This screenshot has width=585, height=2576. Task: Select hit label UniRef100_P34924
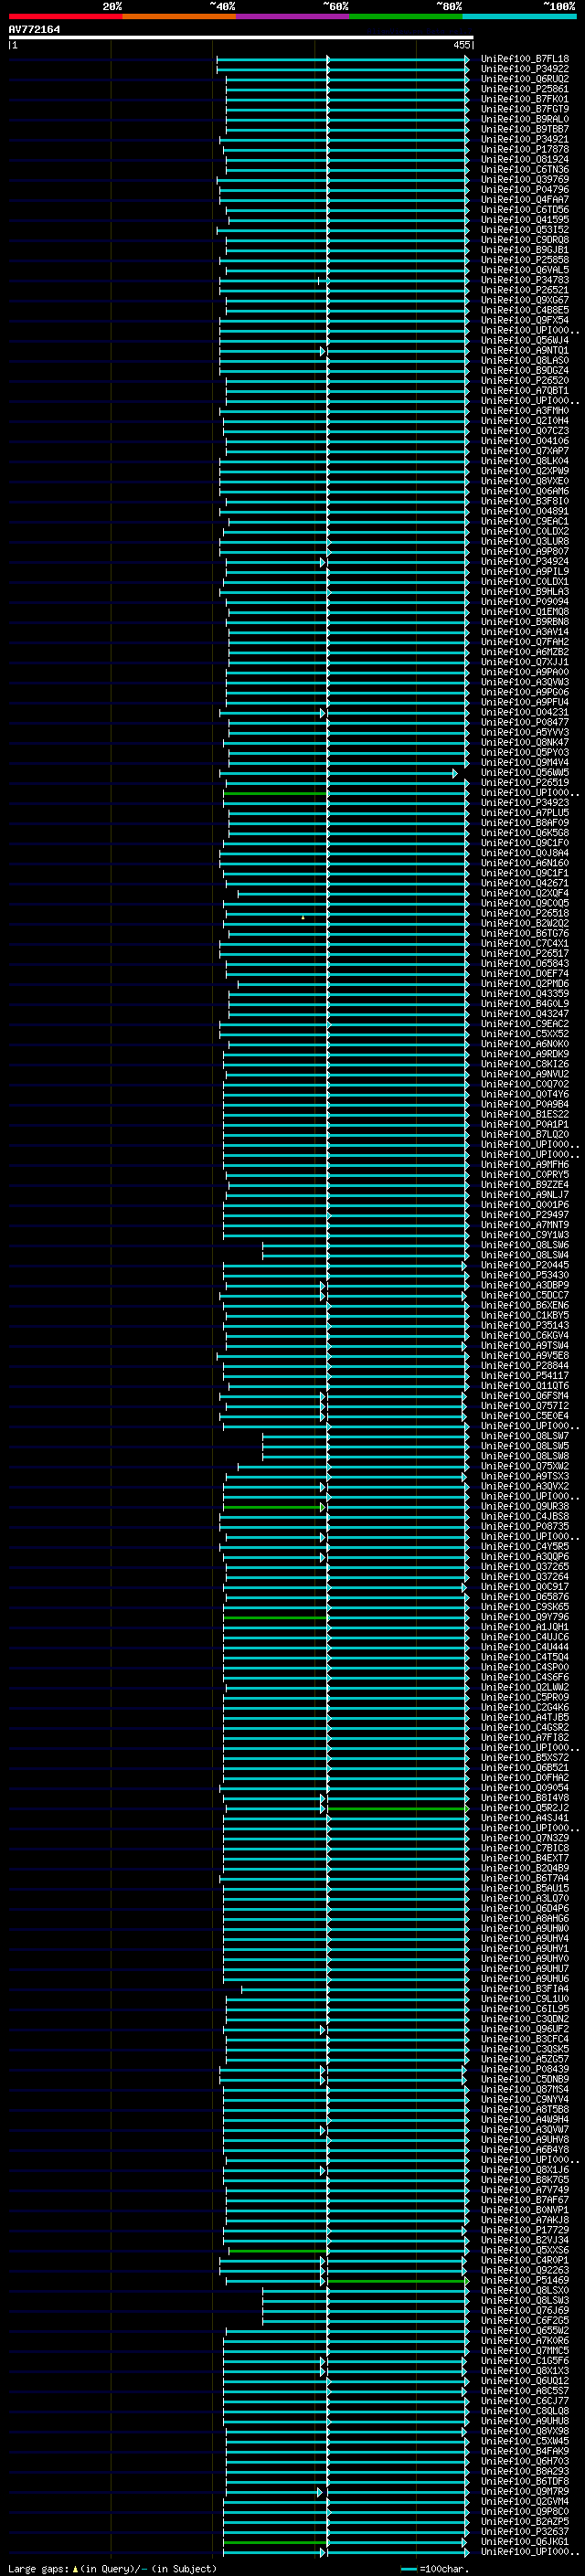coord(525,562)
